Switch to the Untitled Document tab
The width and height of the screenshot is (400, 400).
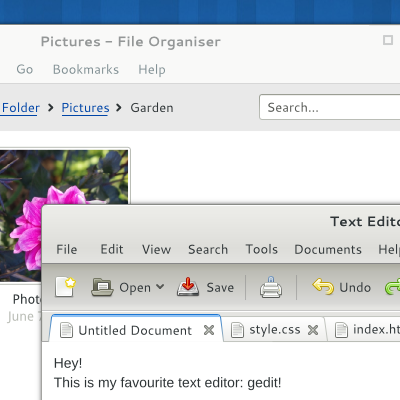[x=135, y=330]
